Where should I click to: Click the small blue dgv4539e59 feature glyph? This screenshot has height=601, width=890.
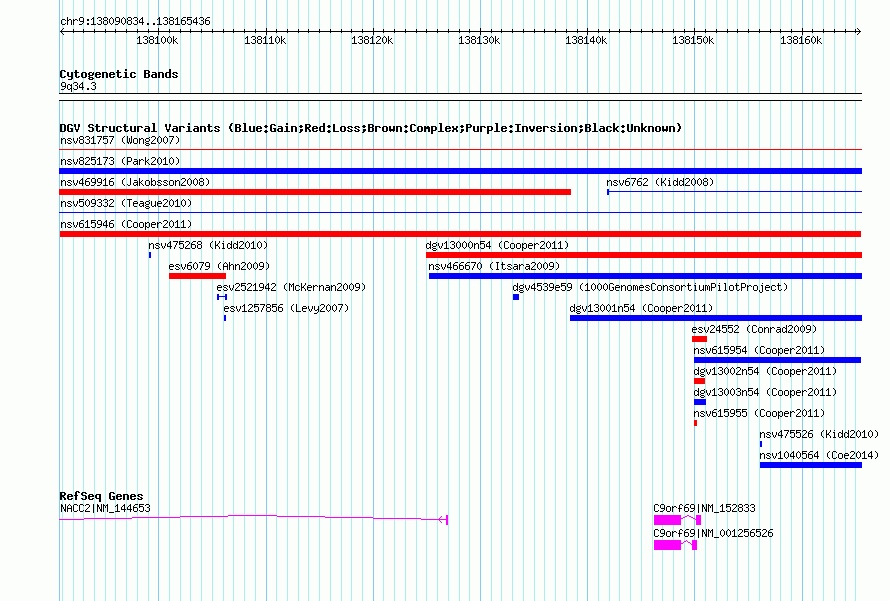(516, 297)
